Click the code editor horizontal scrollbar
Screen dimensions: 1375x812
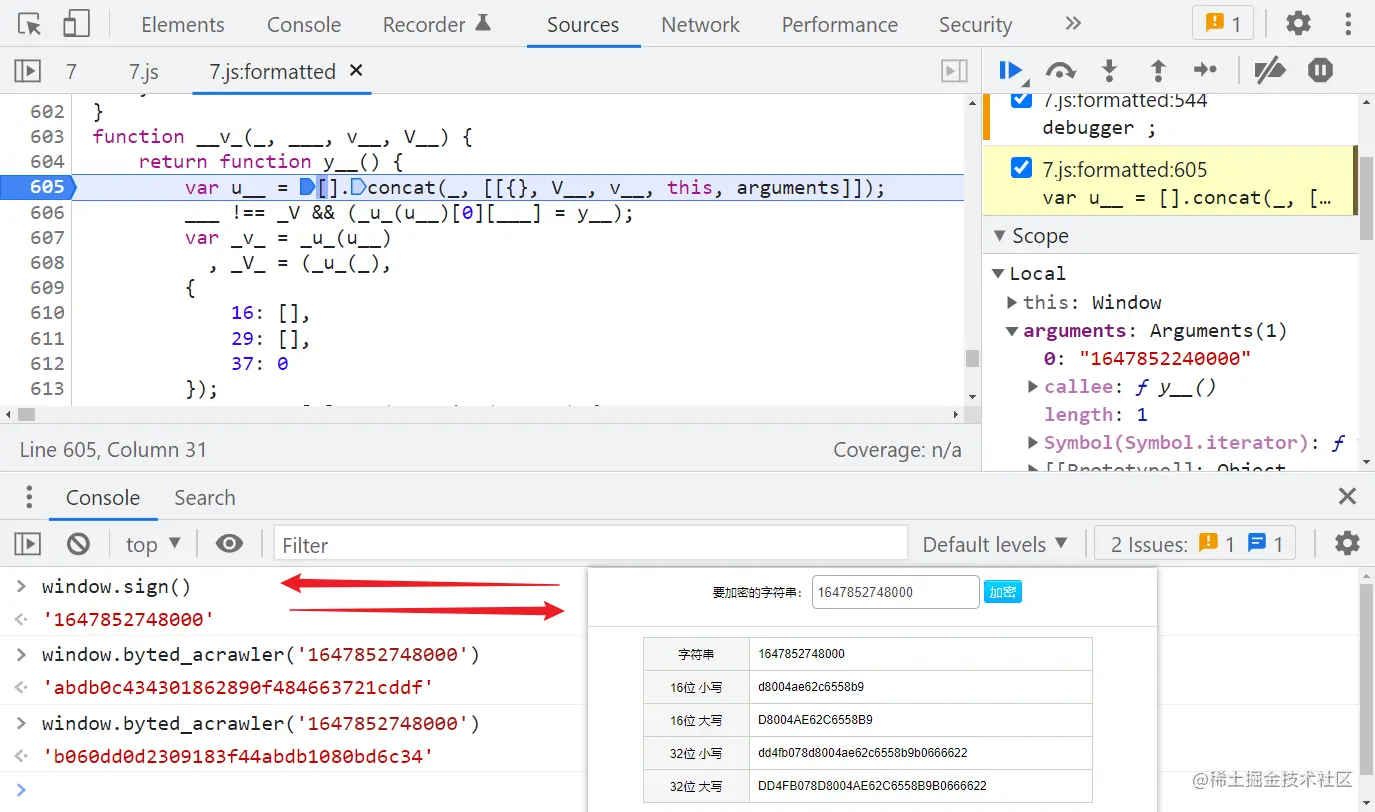coord(26,414)
